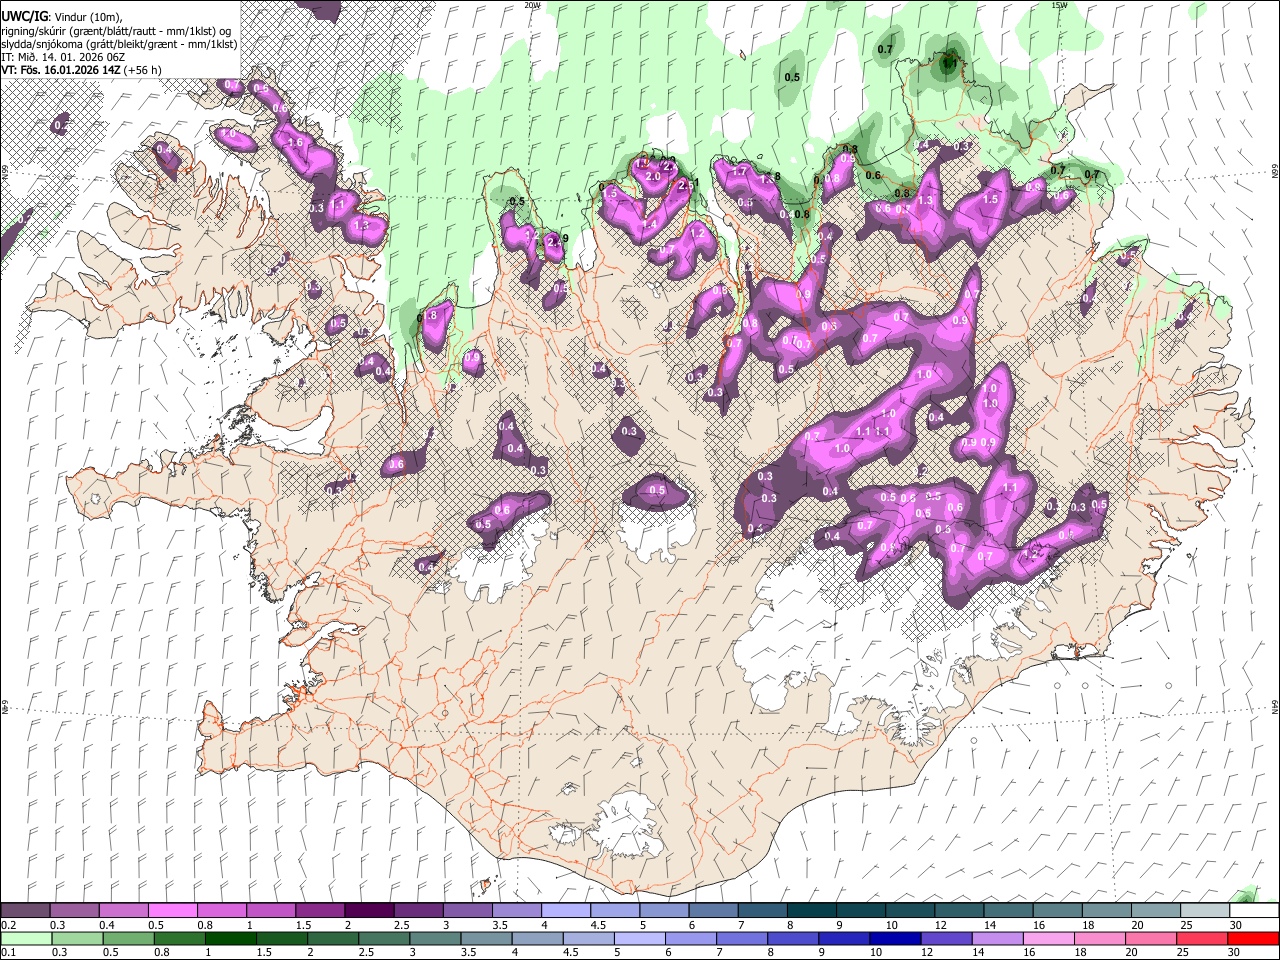
Task: Click the white snow swatch above 30
Action: (1254, 910)
